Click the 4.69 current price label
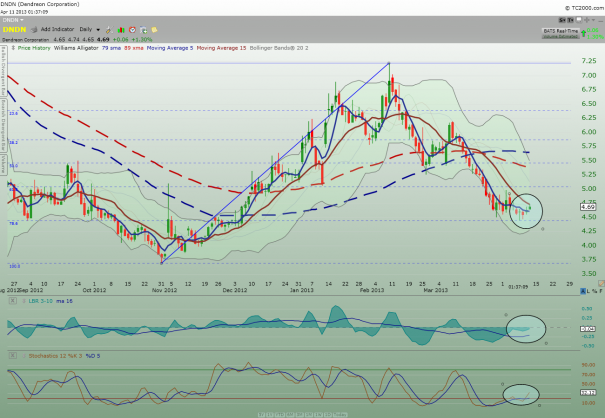The image size is (605, 418). coord(588,207)
